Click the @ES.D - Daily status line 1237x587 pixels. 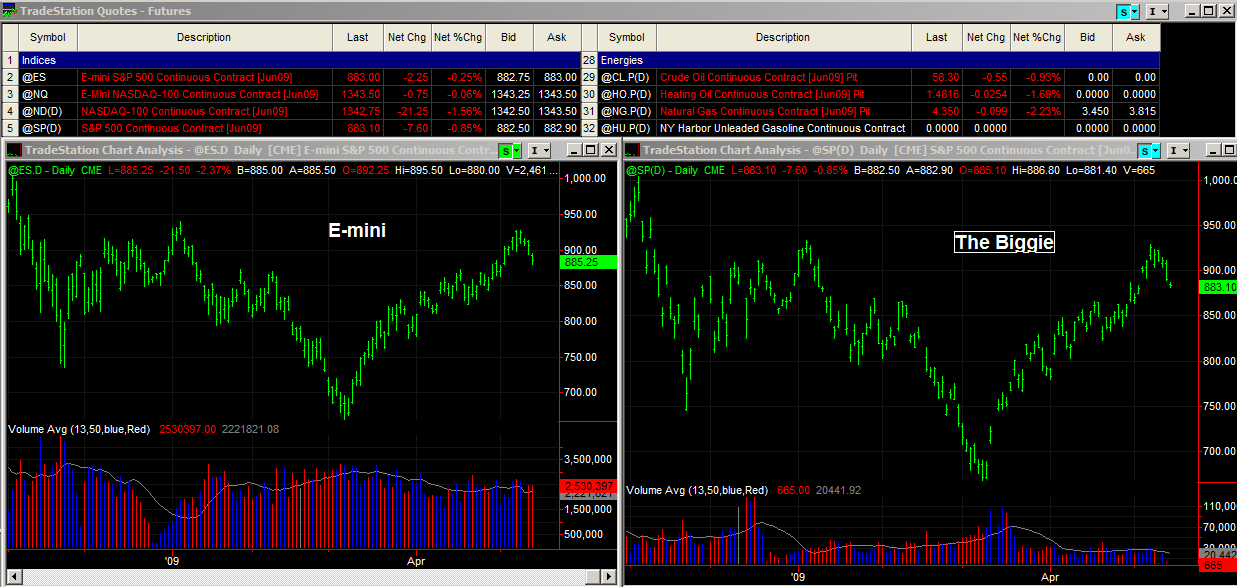284,170
